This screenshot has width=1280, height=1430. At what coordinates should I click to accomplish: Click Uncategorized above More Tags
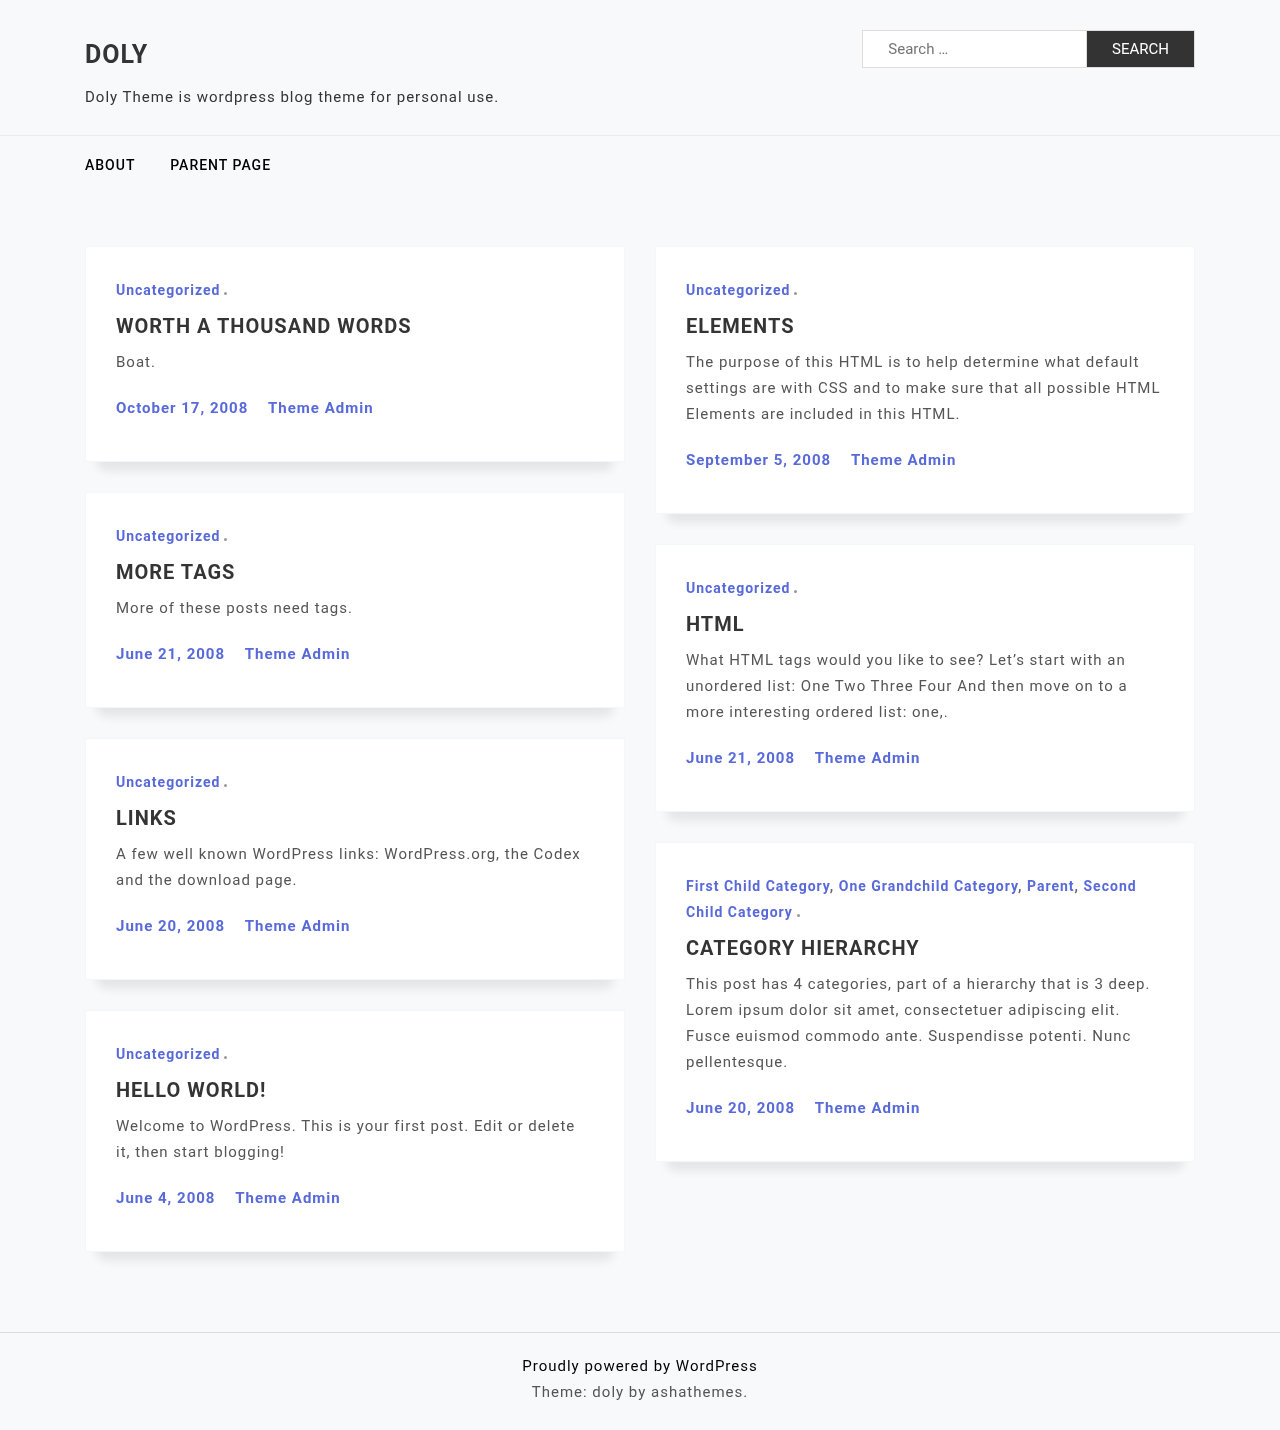[168, 536]
